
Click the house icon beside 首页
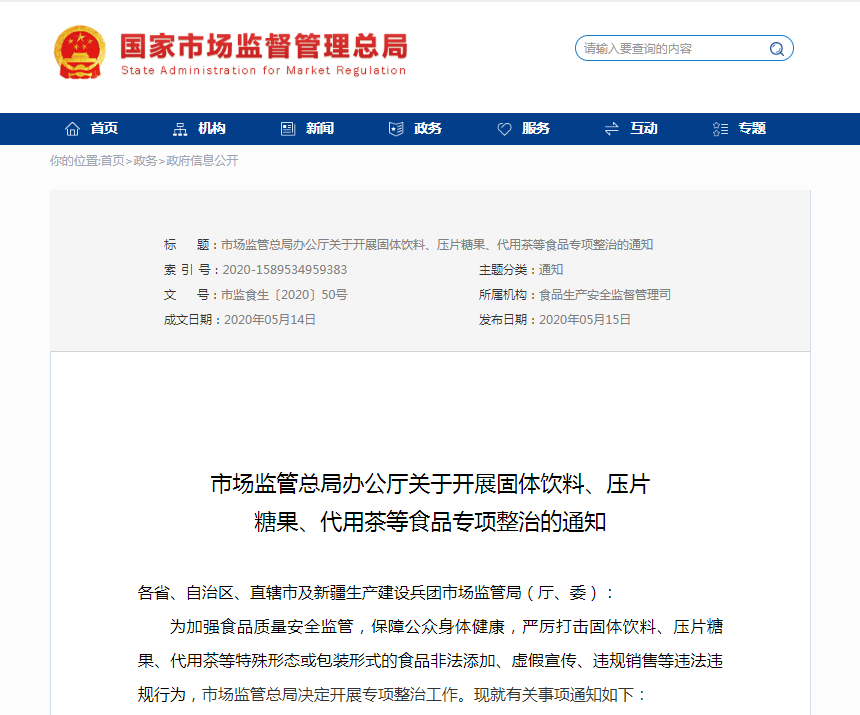click(72, 129)
